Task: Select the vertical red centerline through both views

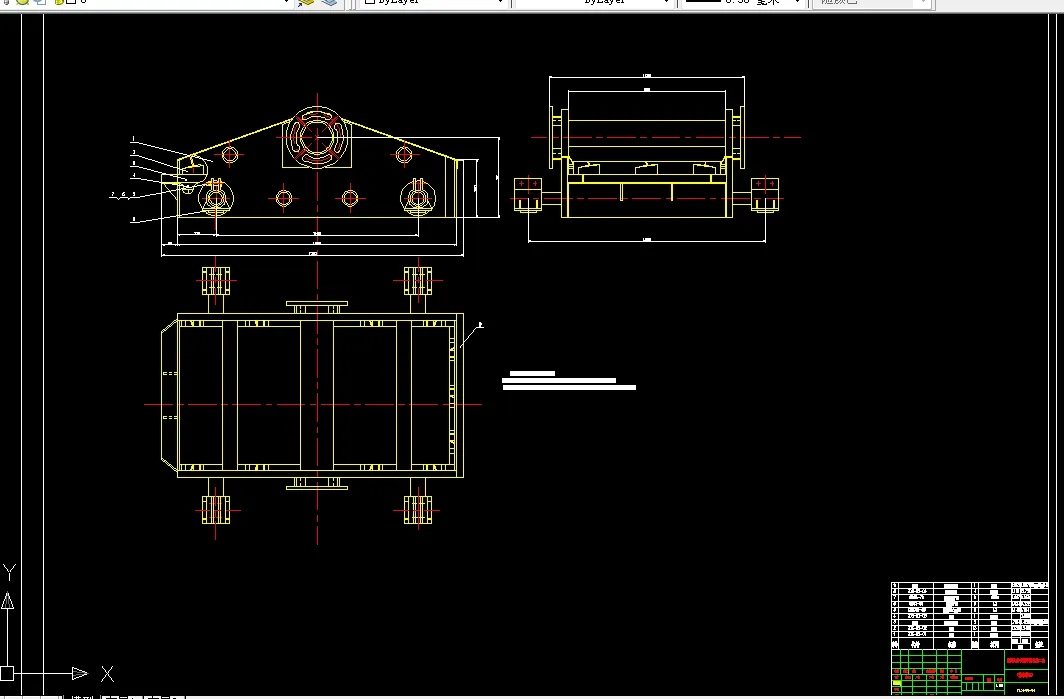Action: (x=318, y=319)
